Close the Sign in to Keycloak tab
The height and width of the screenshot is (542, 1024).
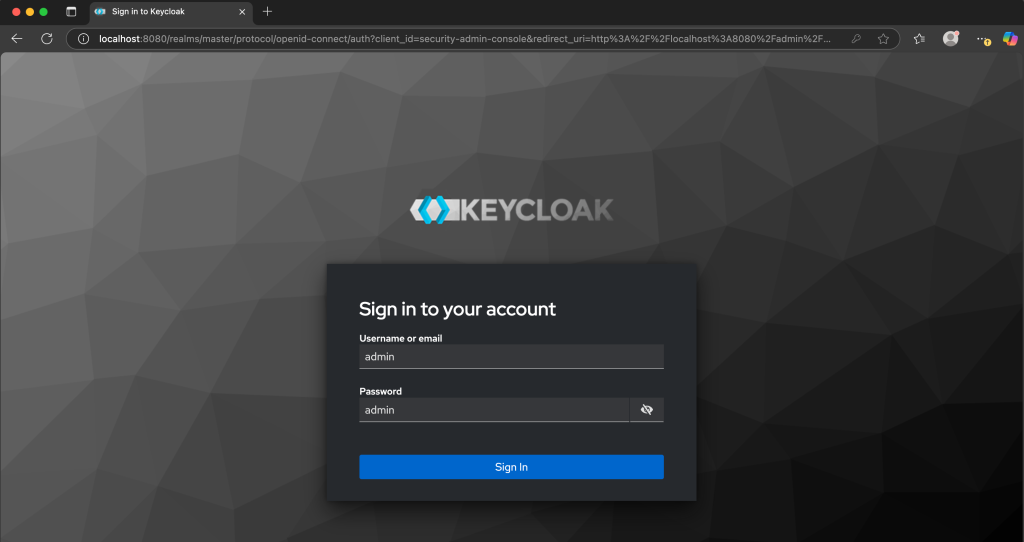pos(242,12)
